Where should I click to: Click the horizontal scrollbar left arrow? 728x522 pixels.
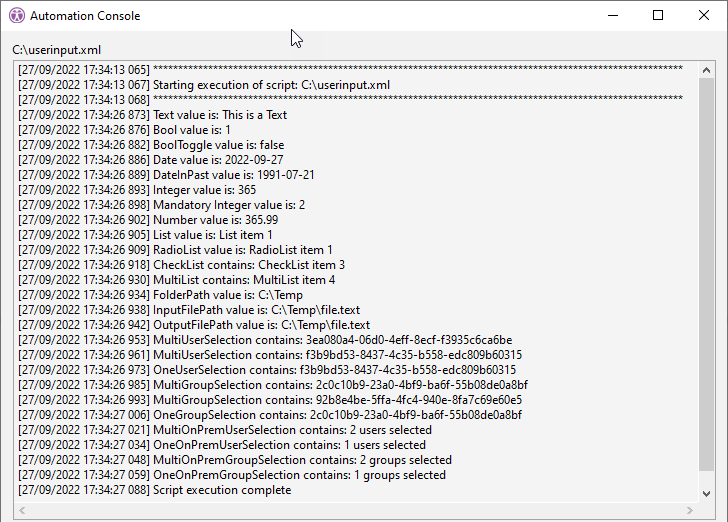(22, 510)
